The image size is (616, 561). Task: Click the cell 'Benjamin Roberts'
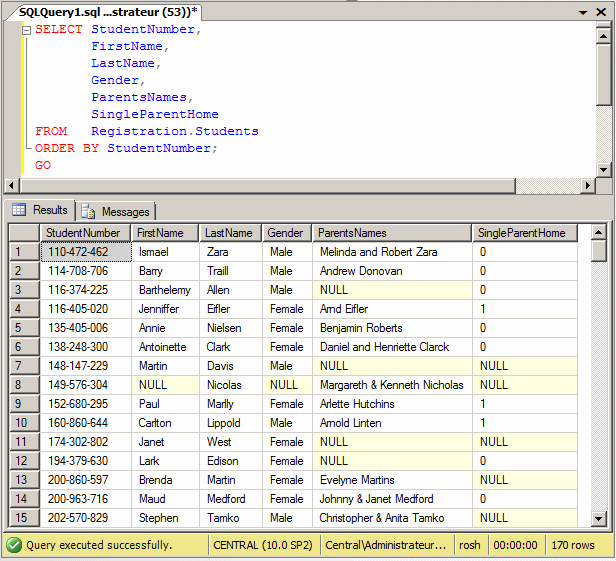[392, 328]
